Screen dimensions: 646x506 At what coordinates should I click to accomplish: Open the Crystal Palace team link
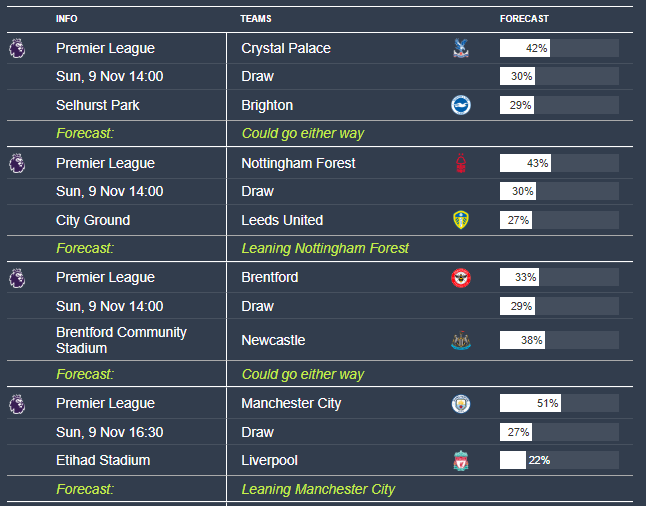coord(286,48)
